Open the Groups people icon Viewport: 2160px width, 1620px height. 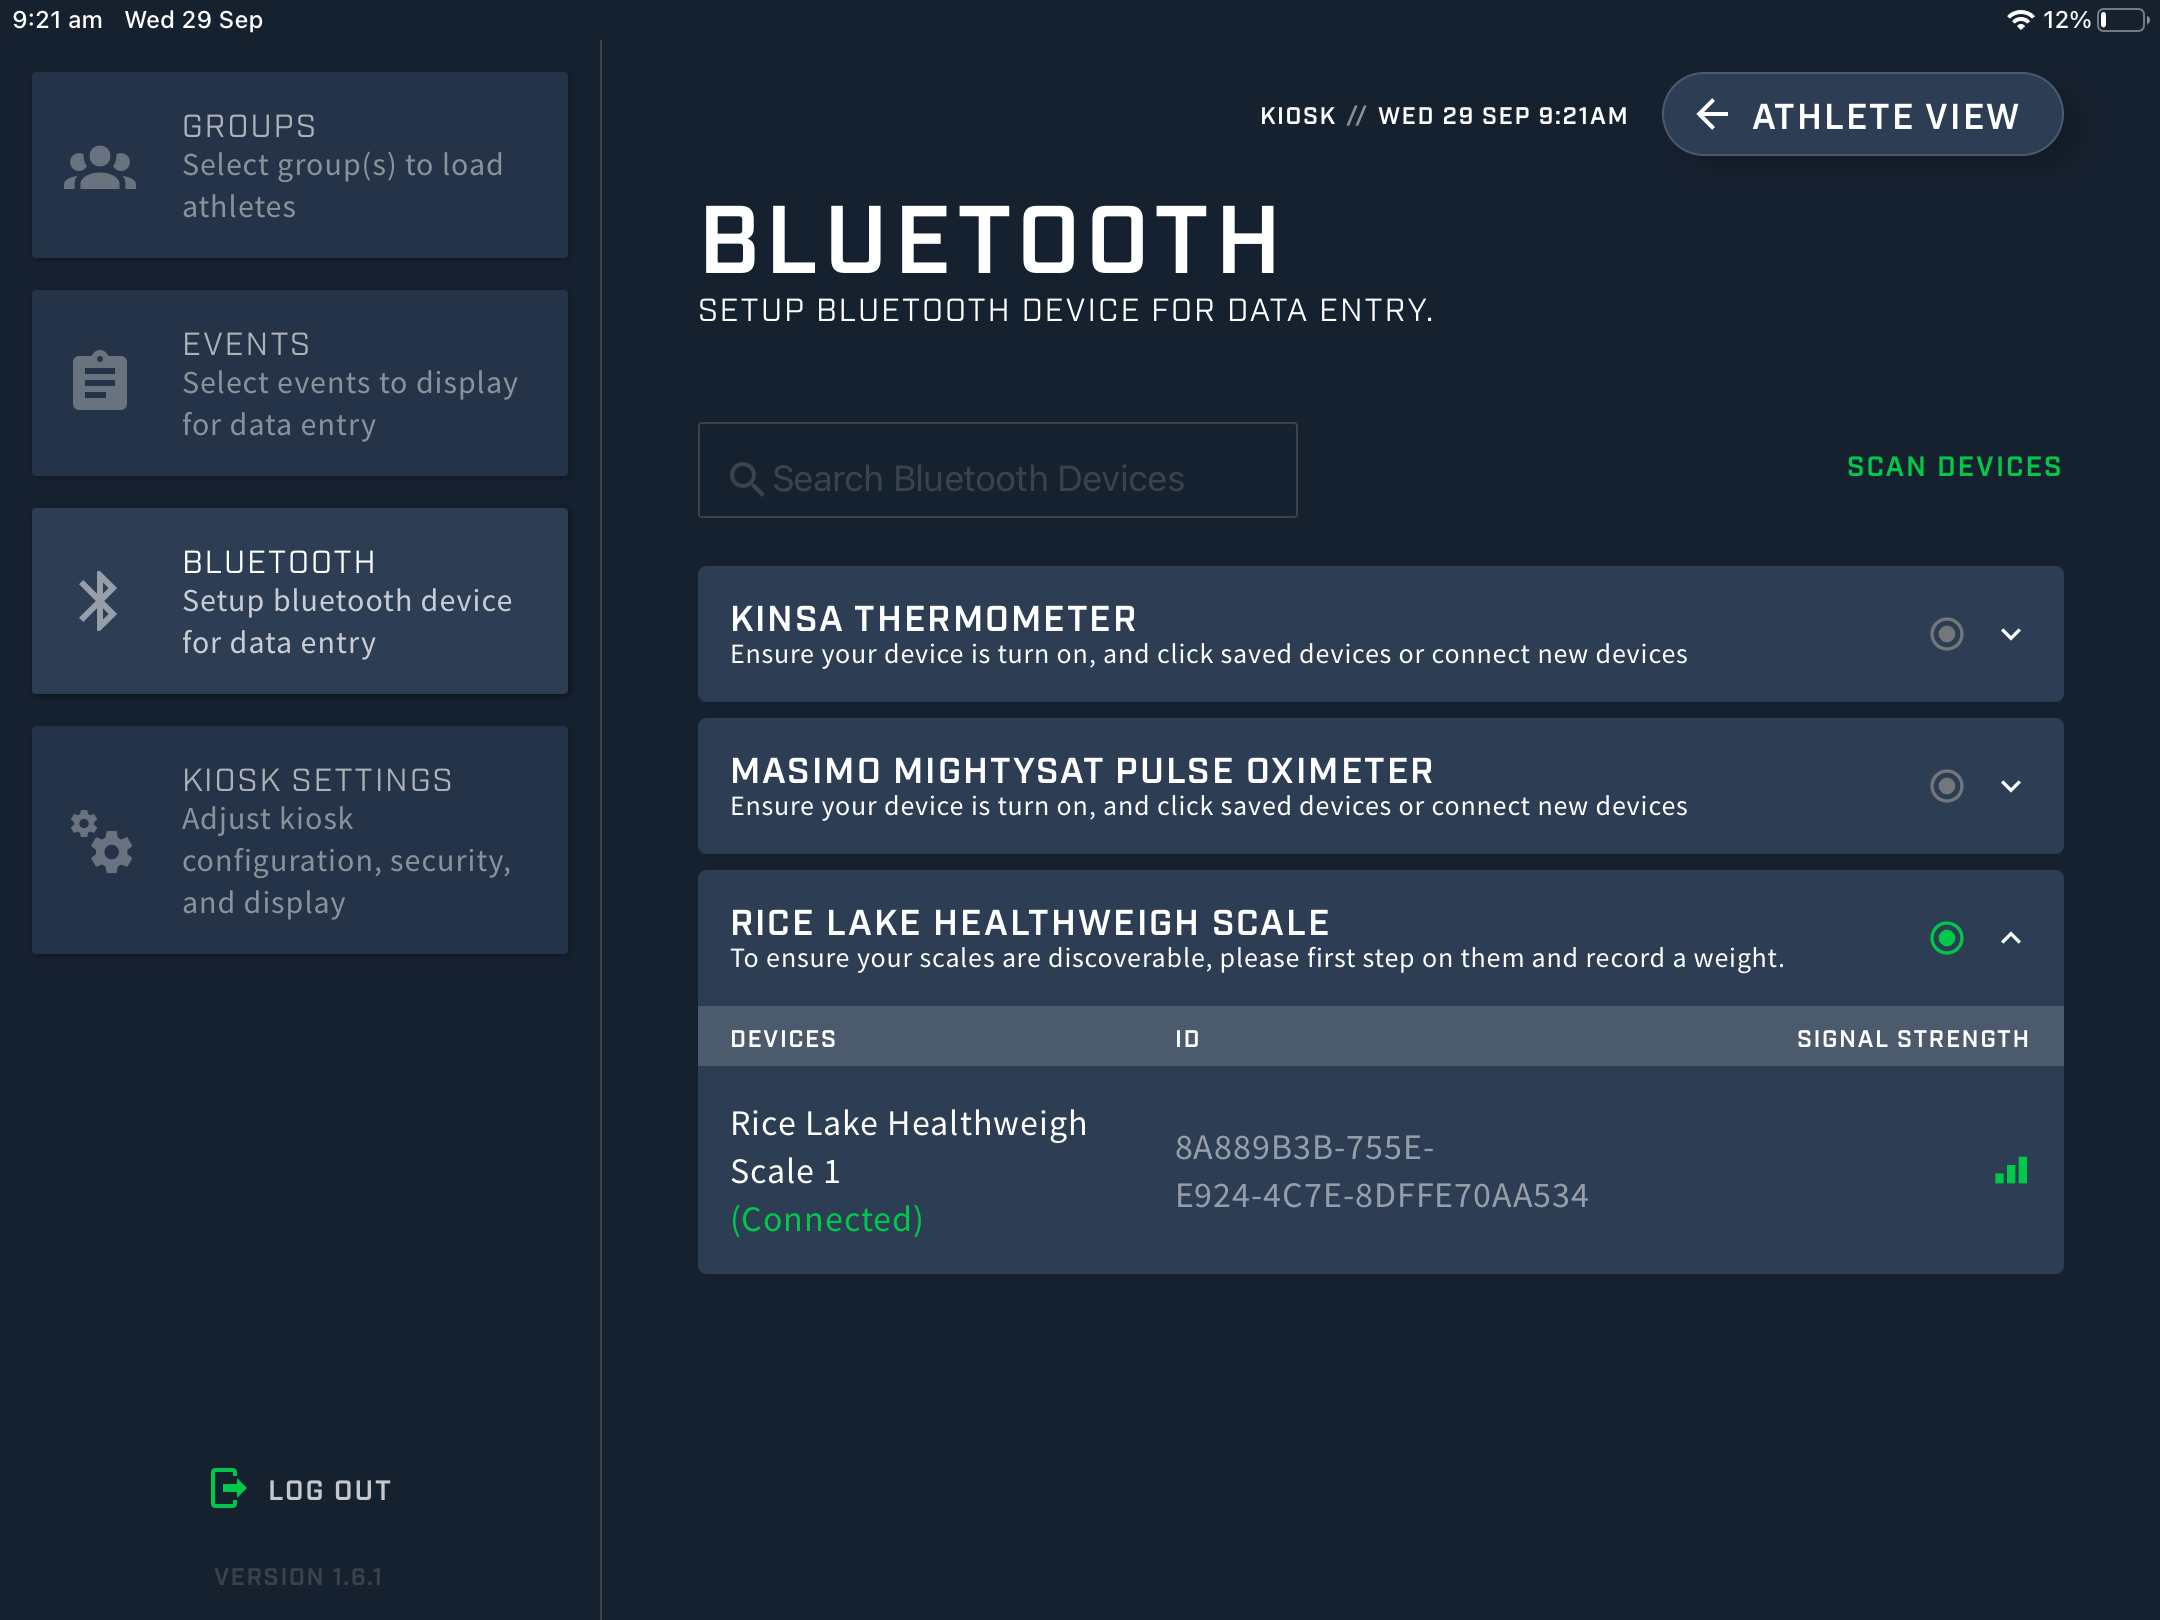(100, 168)
